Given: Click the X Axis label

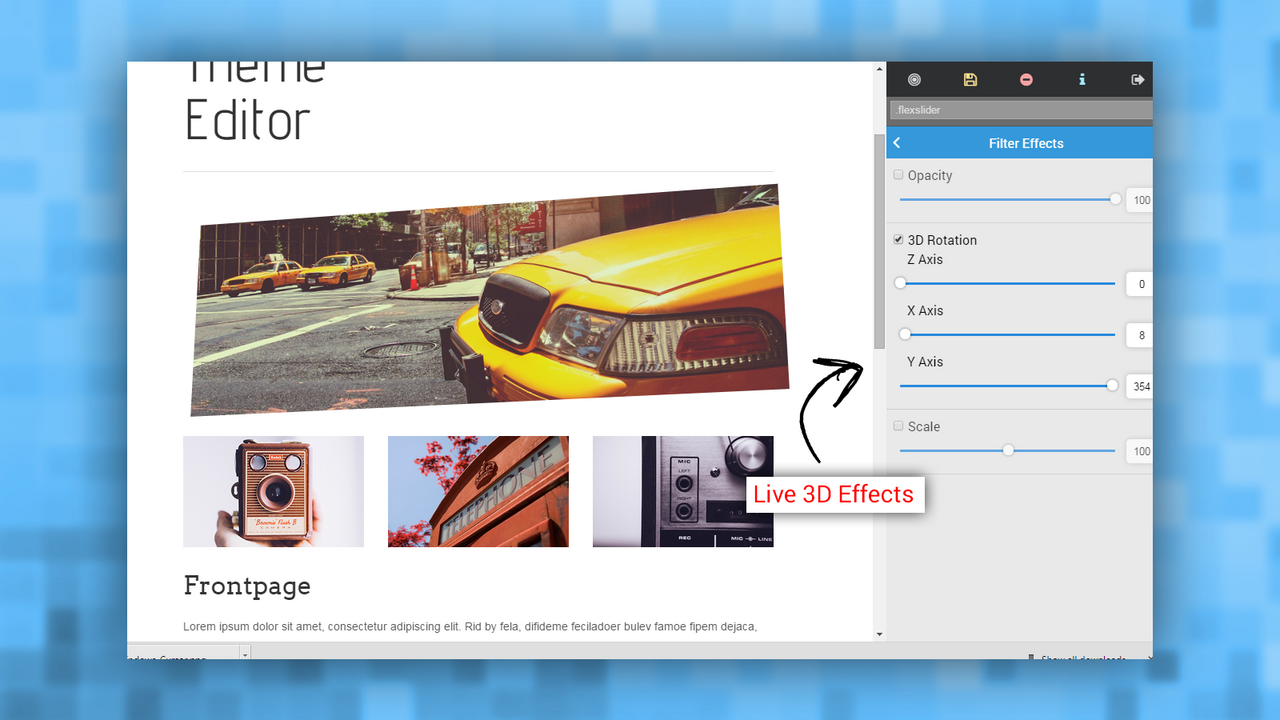Looking at the screenshot, I should (925, 310).
